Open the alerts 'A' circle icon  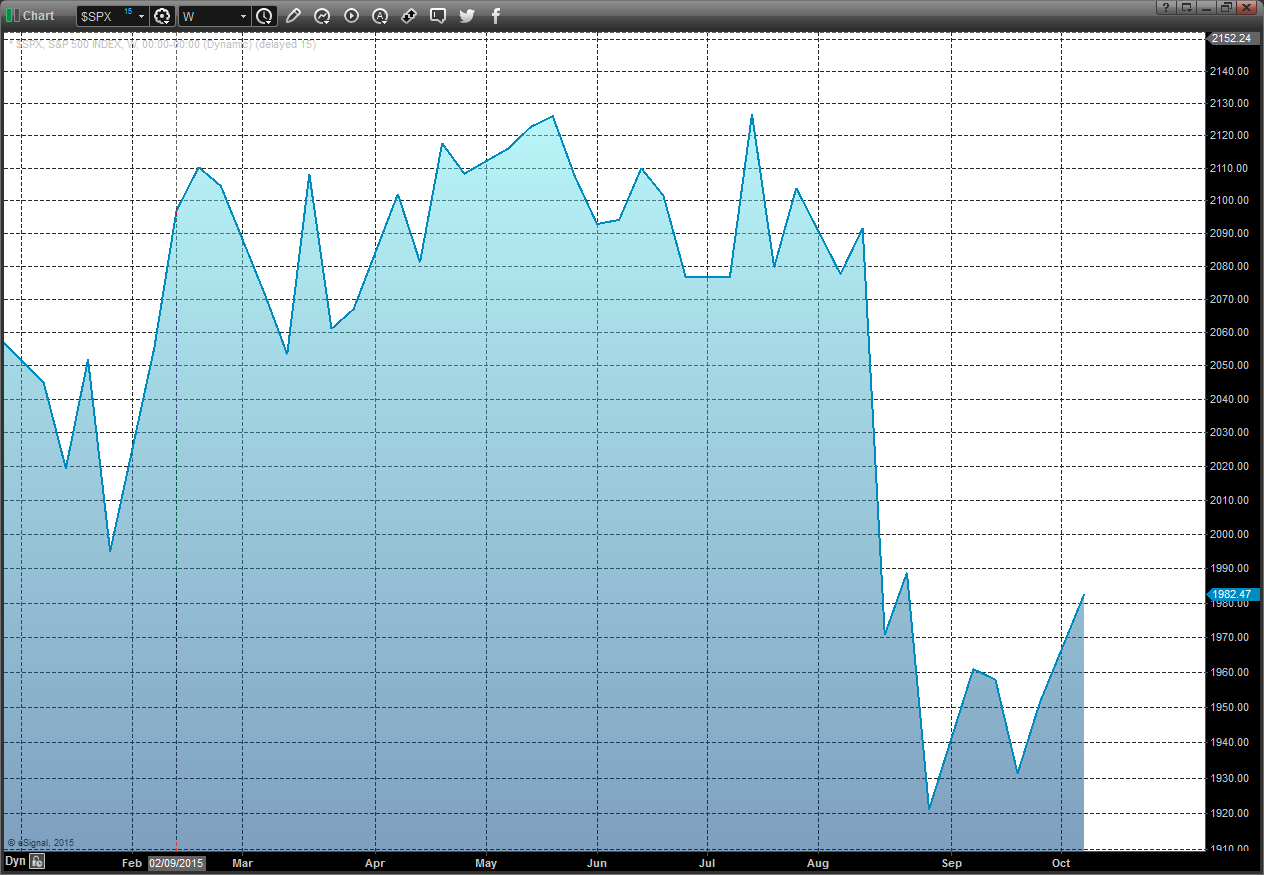pos(380,16)
